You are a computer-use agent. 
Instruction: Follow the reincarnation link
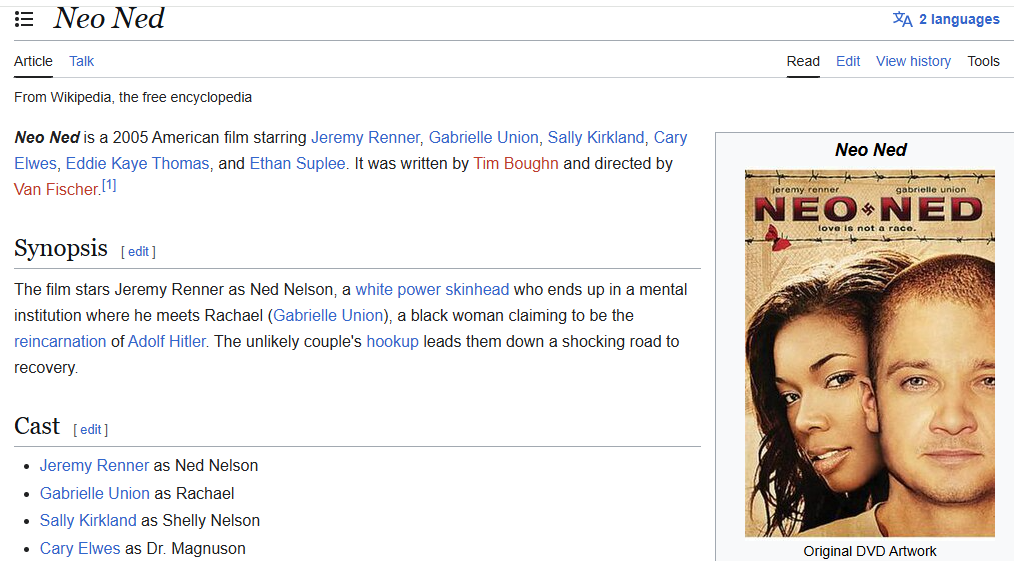click(60, 341)
